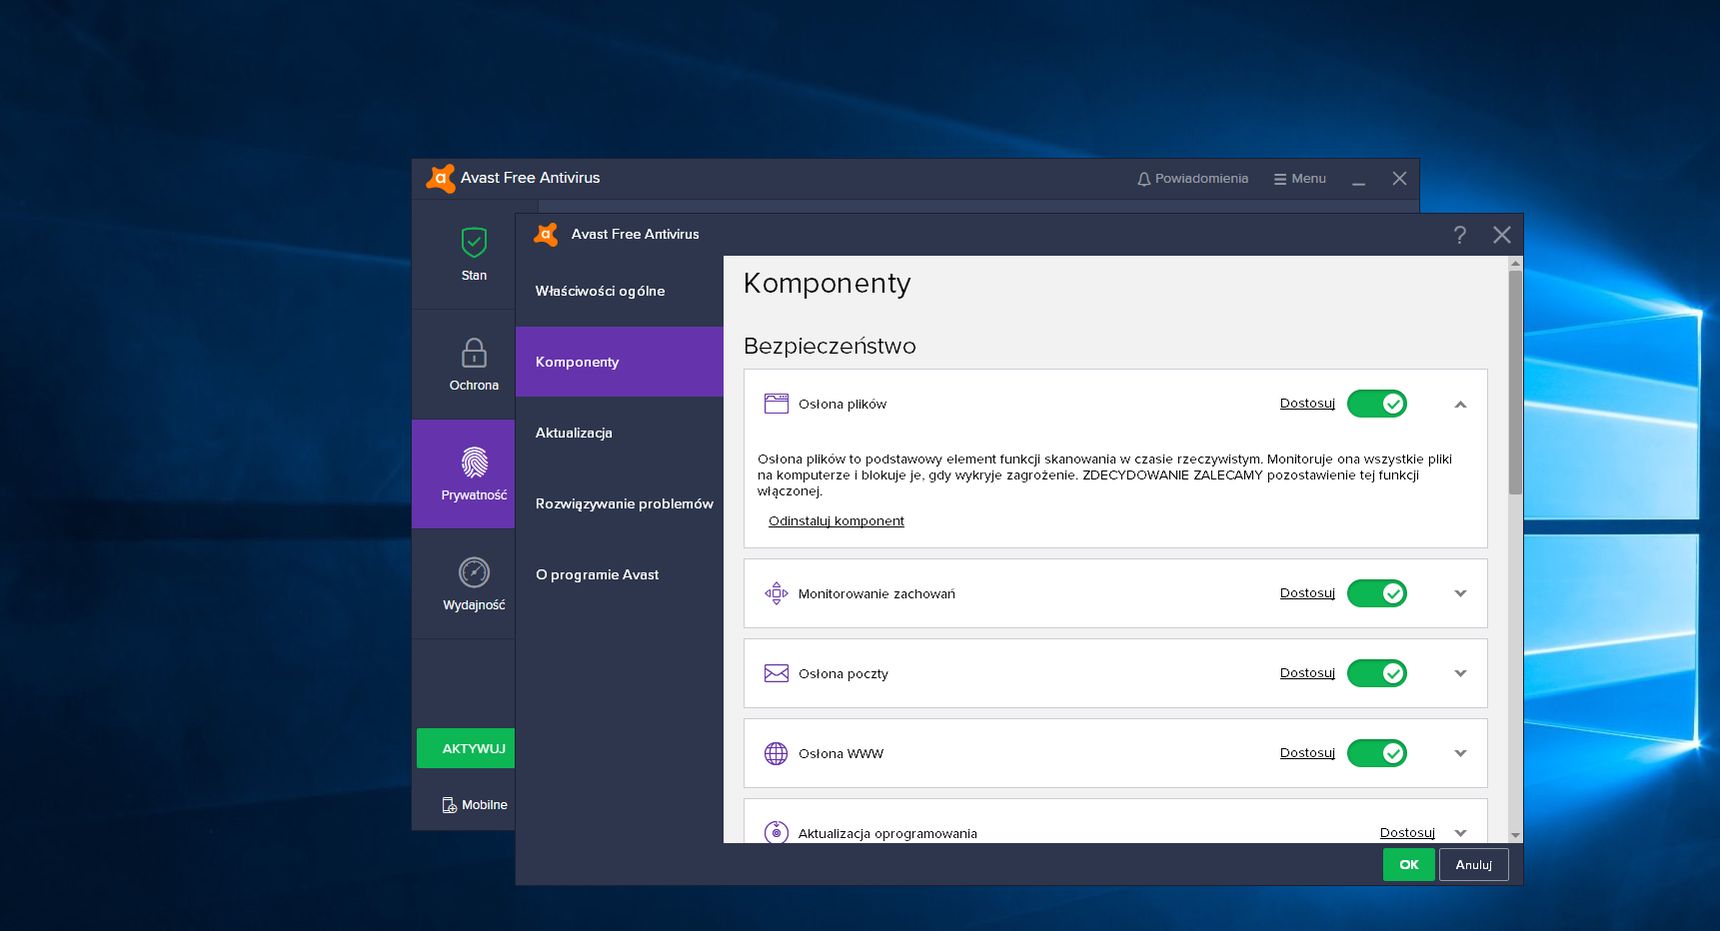Image resolution: width=1720 pixels, height=931 pixels.
Task: Select the Prywatność fingerprint icon
Action: point(474,462)
